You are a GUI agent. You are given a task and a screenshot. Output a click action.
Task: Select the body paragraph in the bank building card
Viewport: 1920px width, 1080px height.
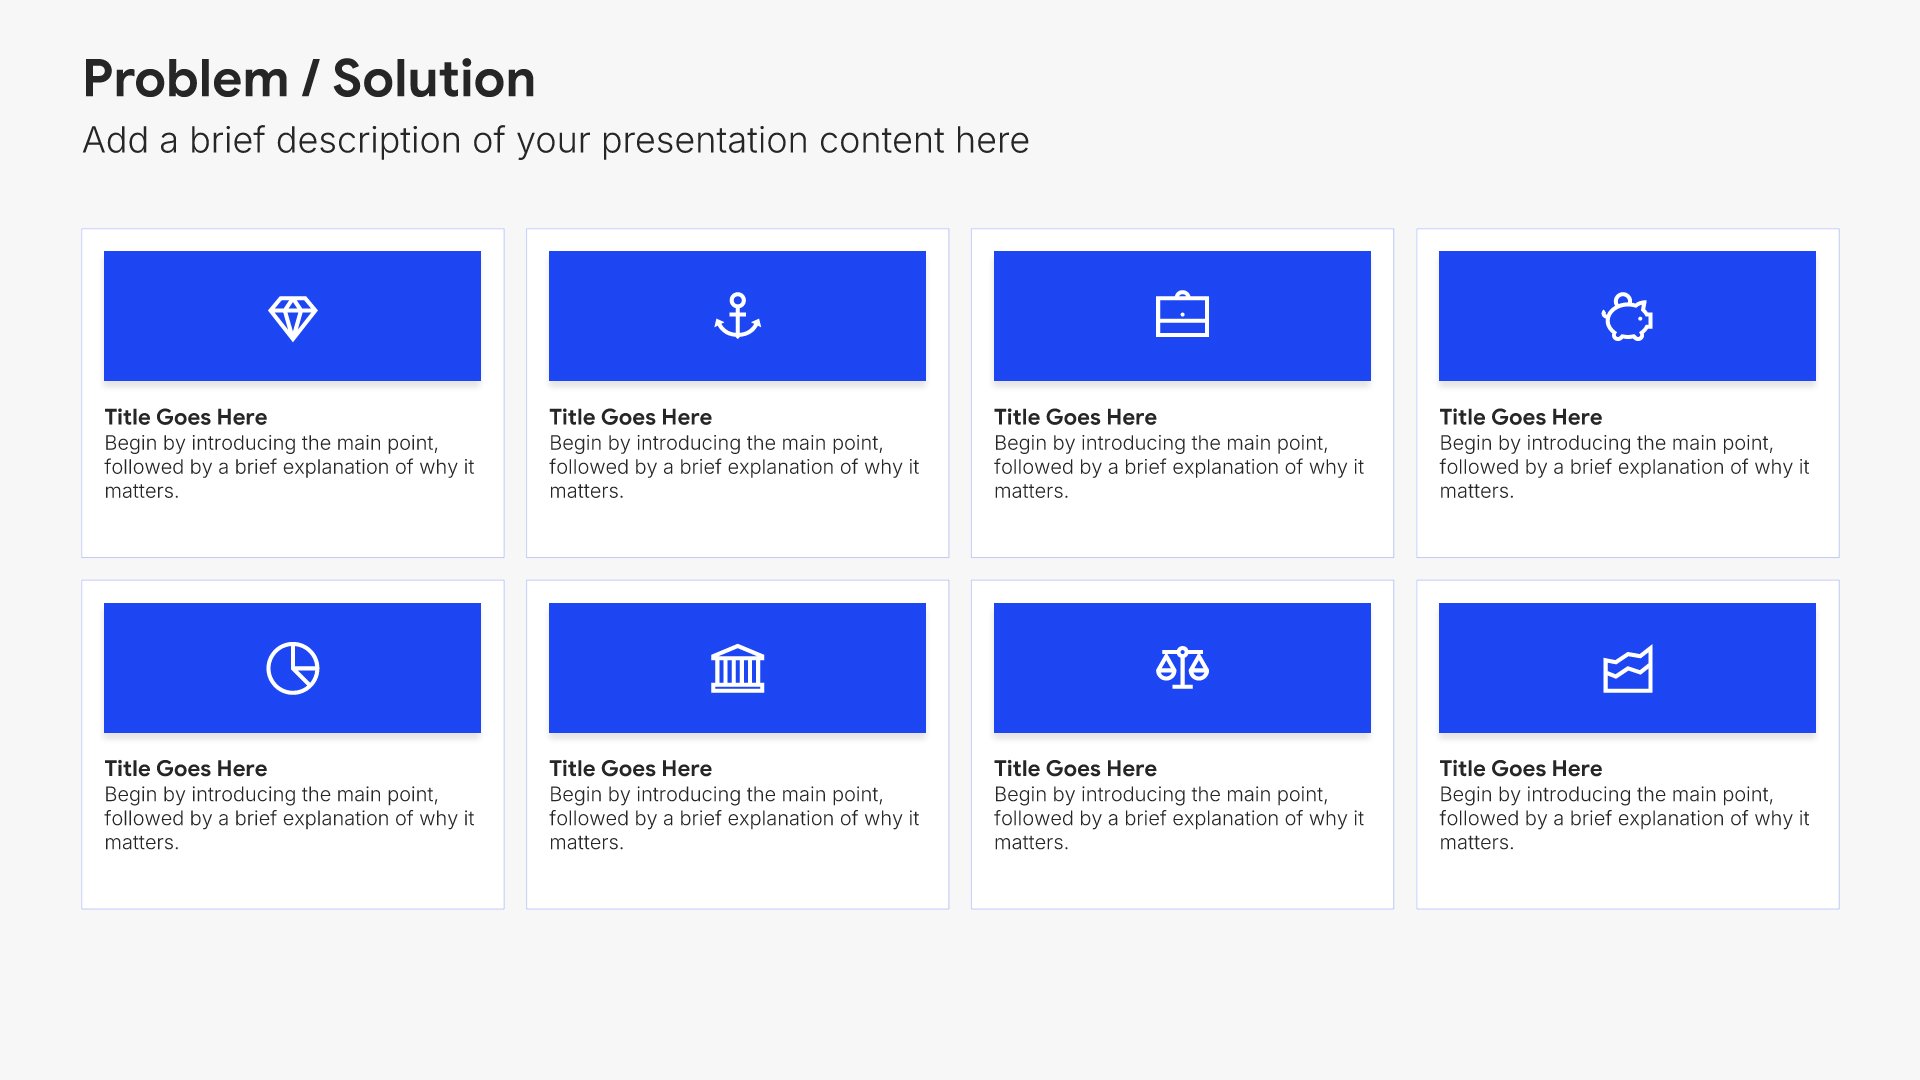click(734, 818)
